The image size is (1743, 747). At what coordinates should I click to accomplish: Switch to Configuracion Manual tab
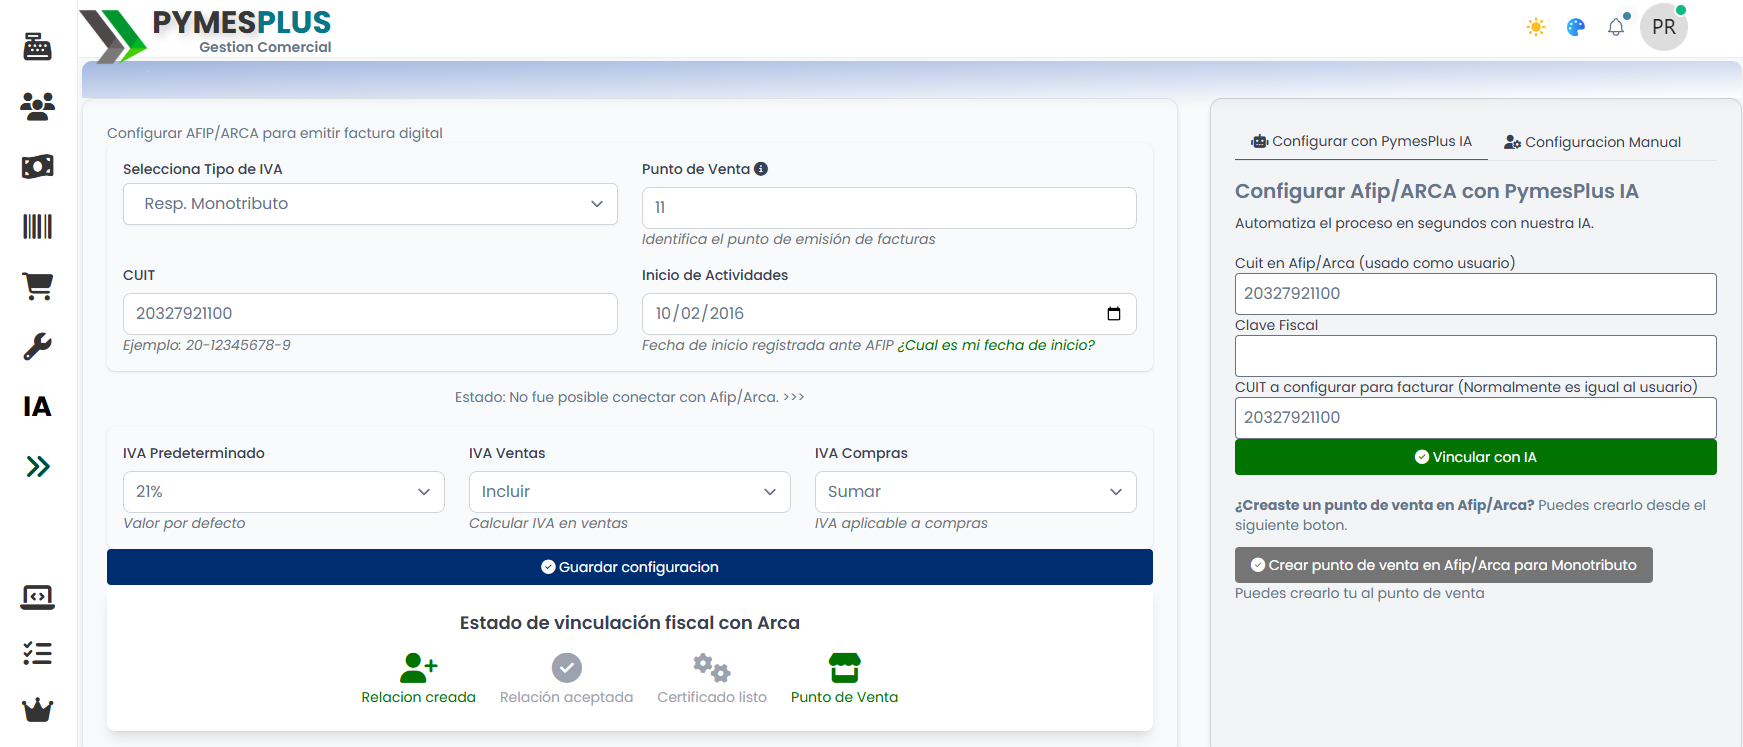click(1592, 142)
